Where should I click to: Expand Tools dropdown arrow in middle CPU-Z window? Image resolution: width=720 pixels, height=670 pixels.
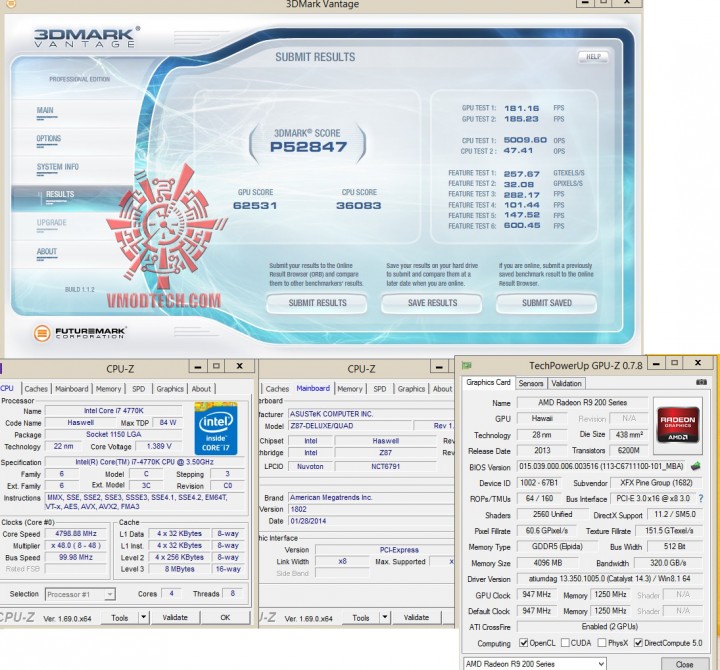point(385,618)
